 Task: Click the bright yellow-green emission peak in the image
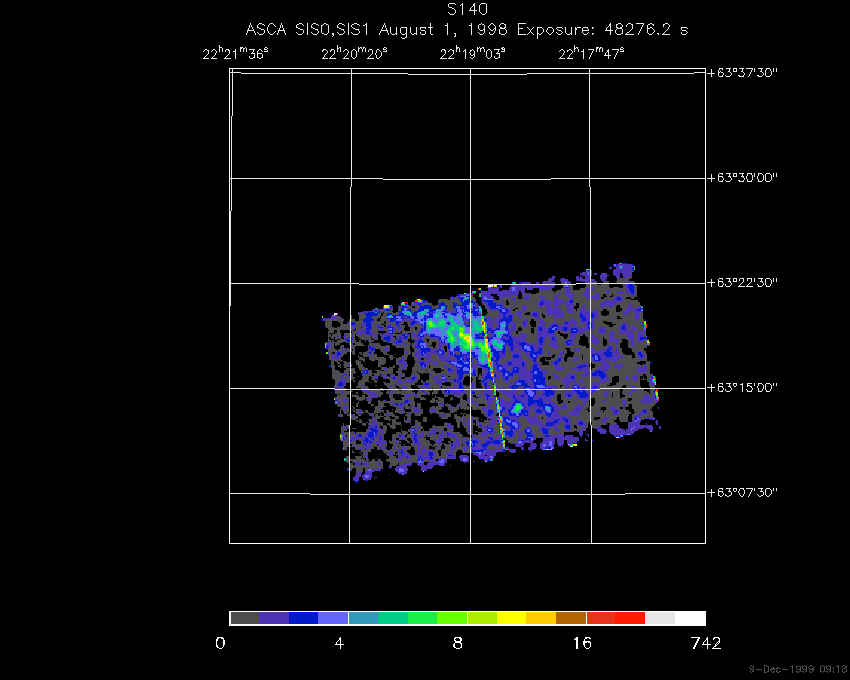(x=465, y=339)
